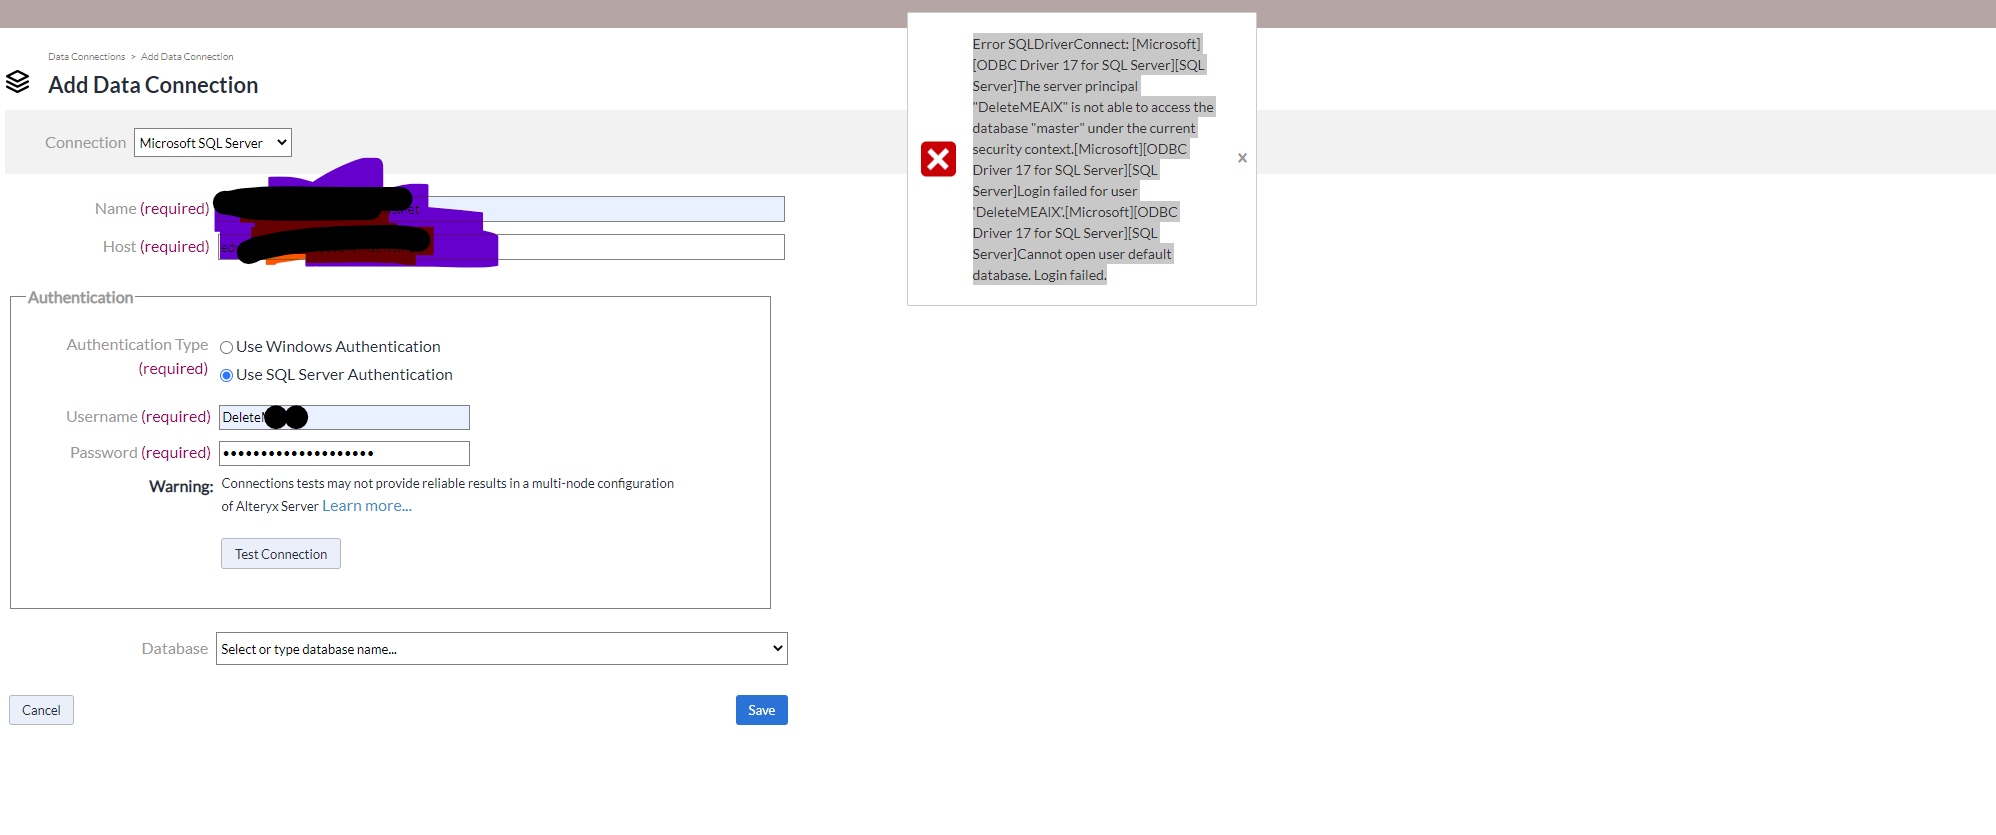
Task: Click the stacked layers icon beside Add Data Connection
Action: [x=18, y=82]
